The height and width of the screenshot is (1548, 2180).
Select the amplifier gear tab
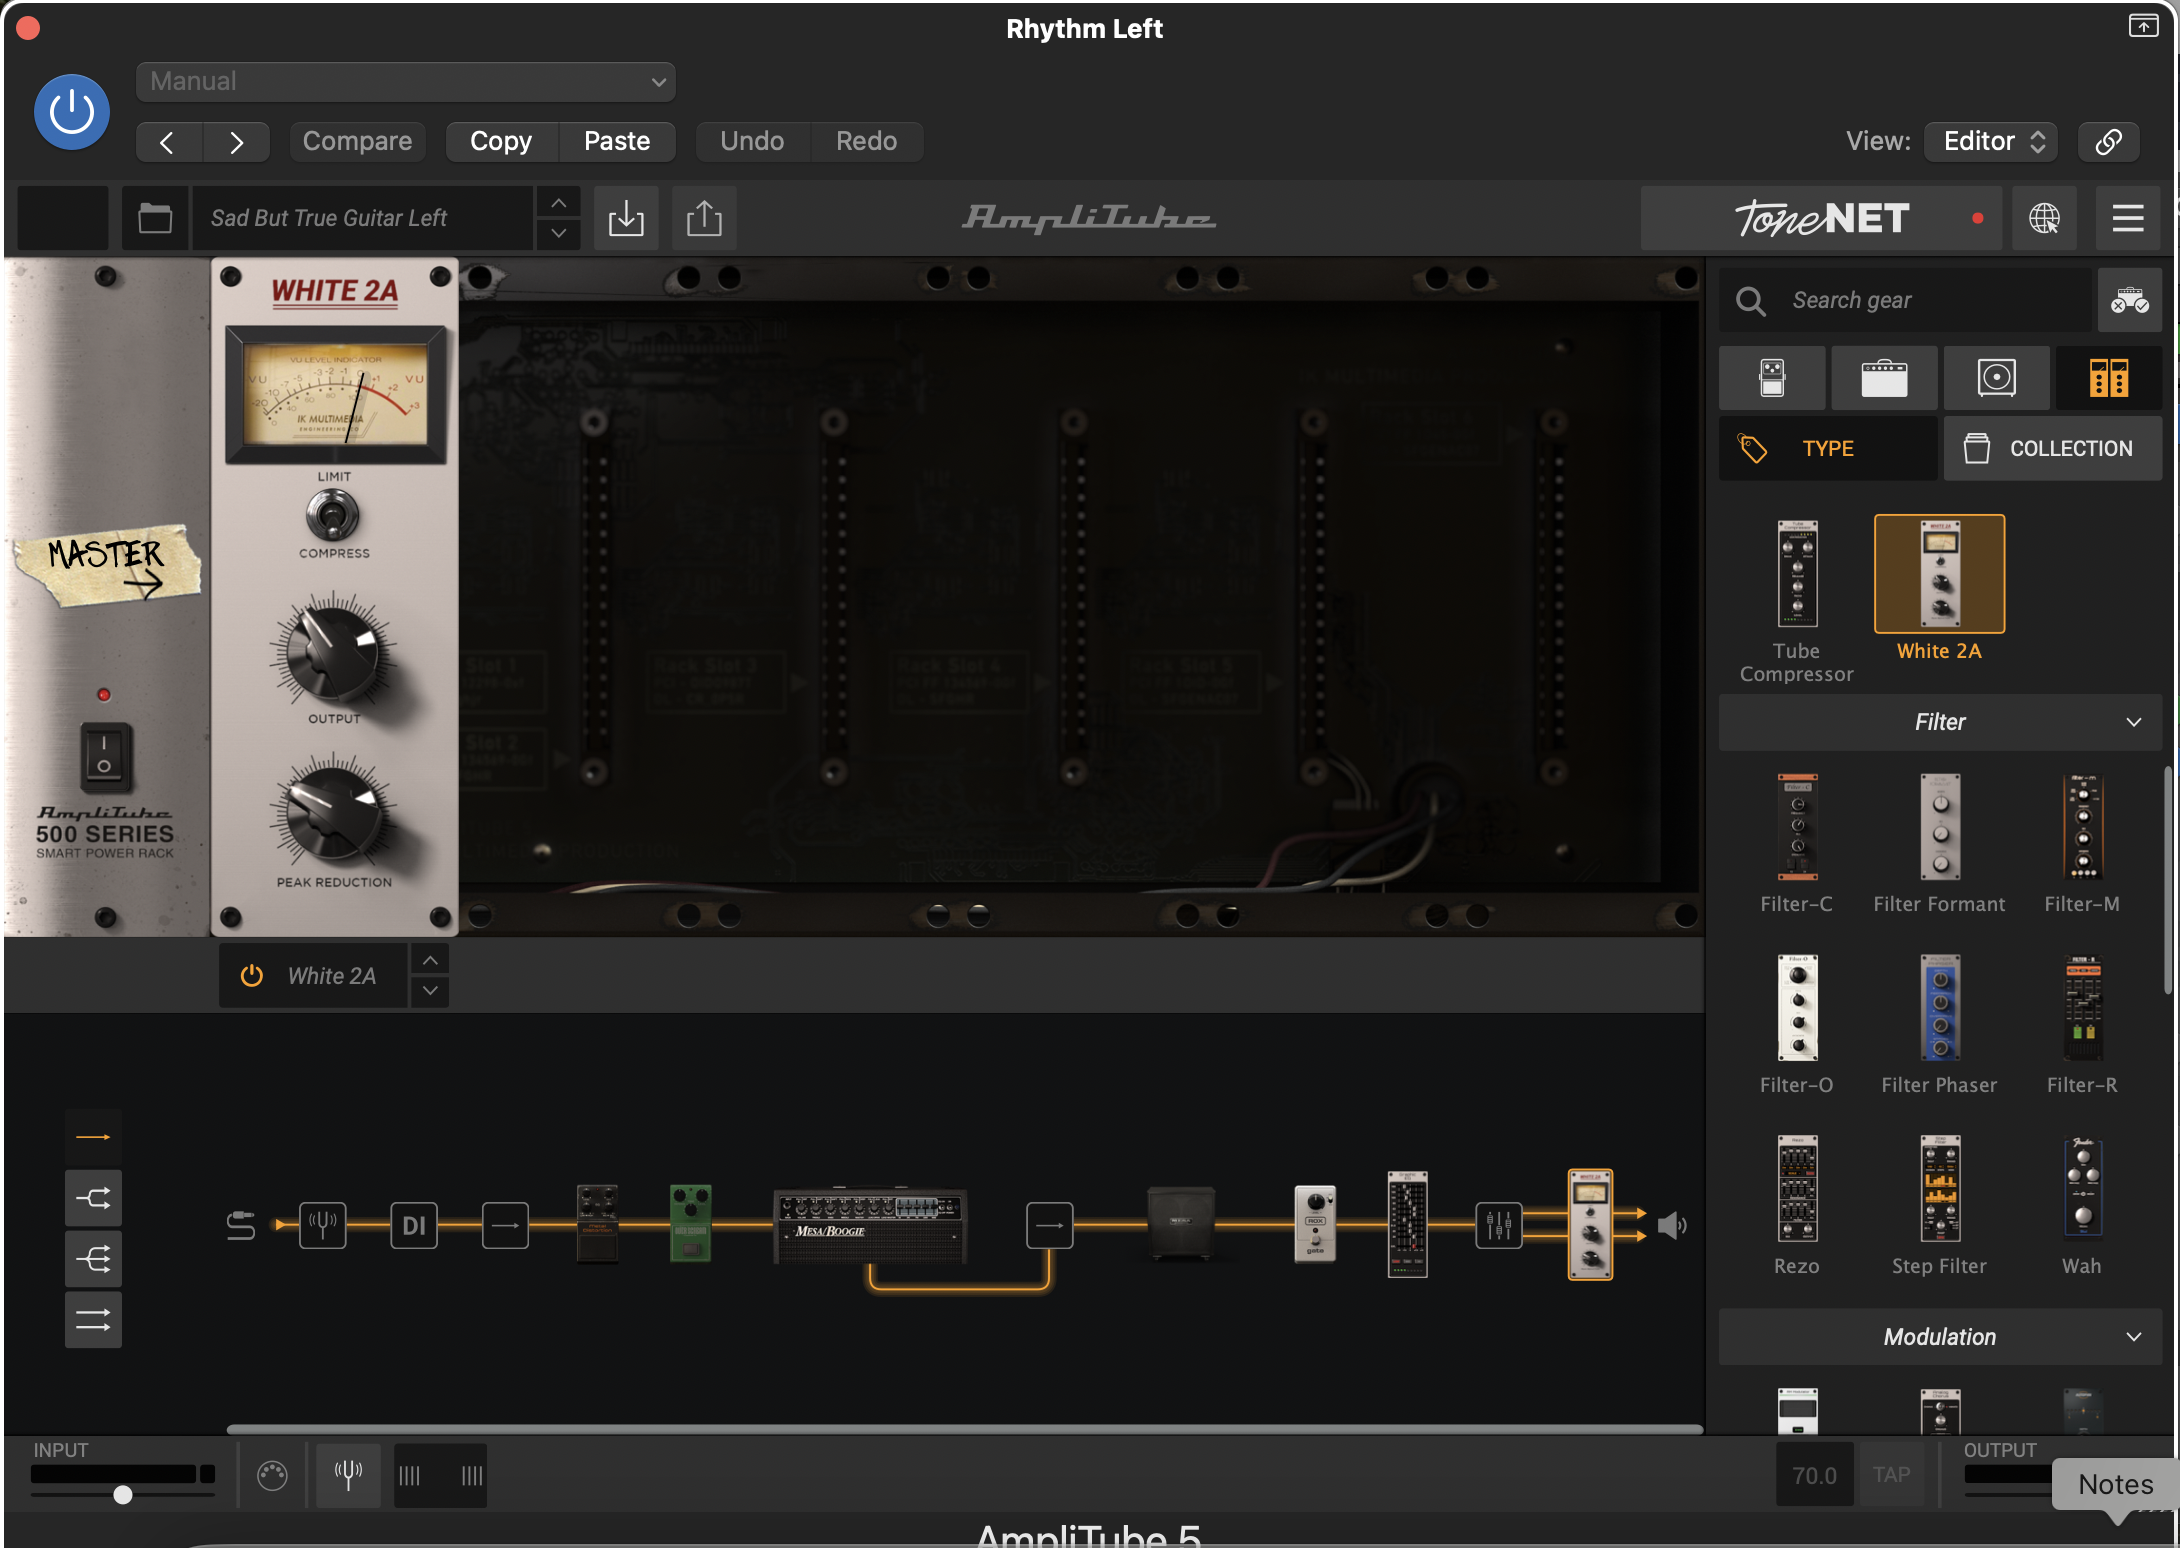pos(1884,378)
